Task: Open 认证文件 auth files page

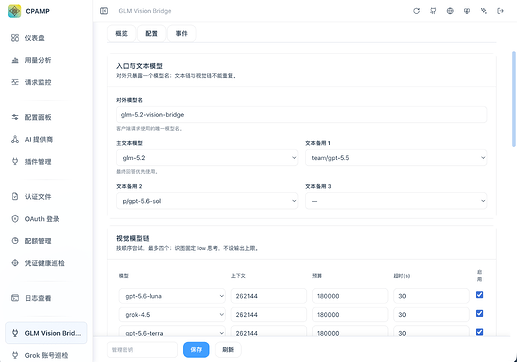Action: 46,197
